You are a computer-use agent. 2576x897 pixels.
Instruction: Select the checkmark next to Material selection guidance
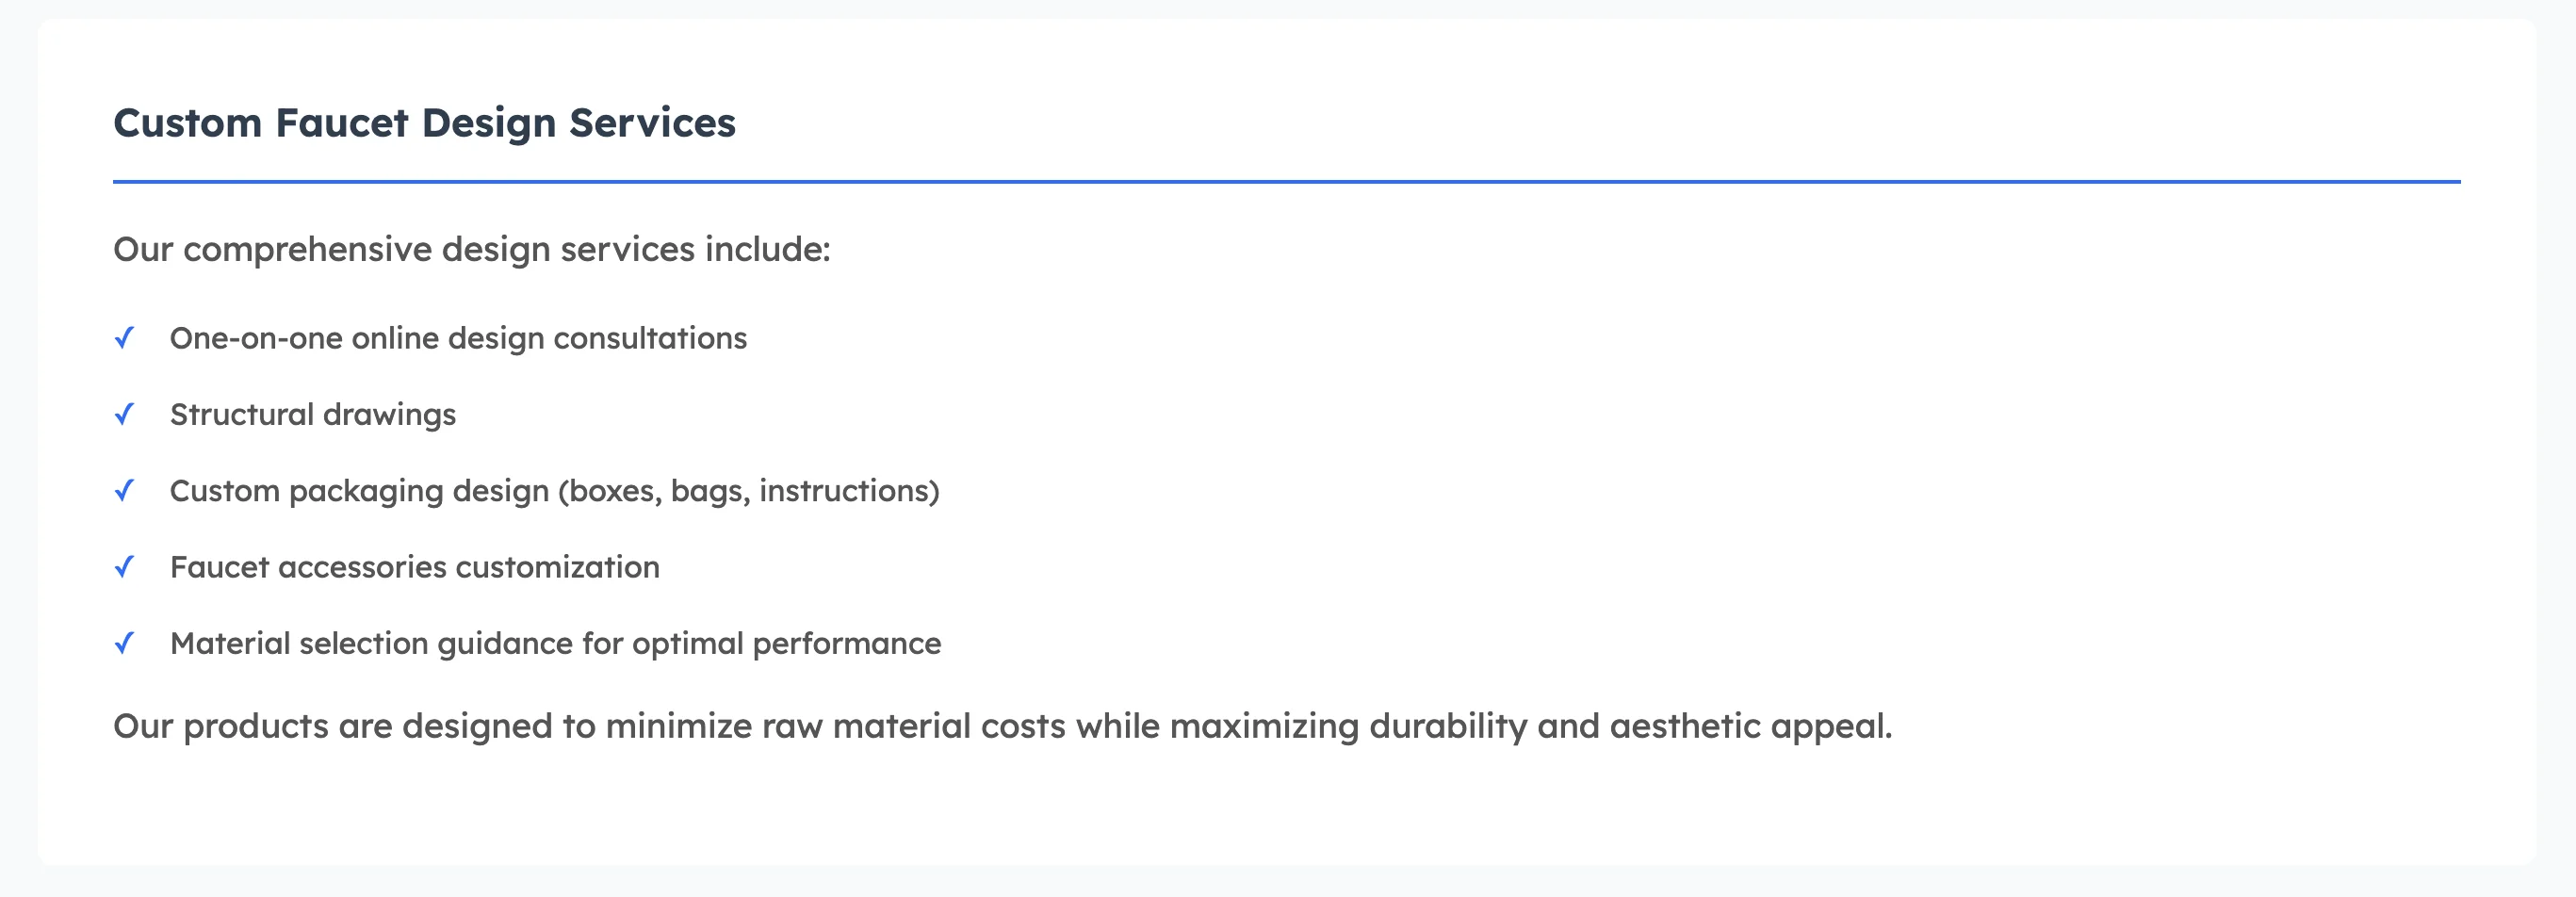(x=124, y=643)
